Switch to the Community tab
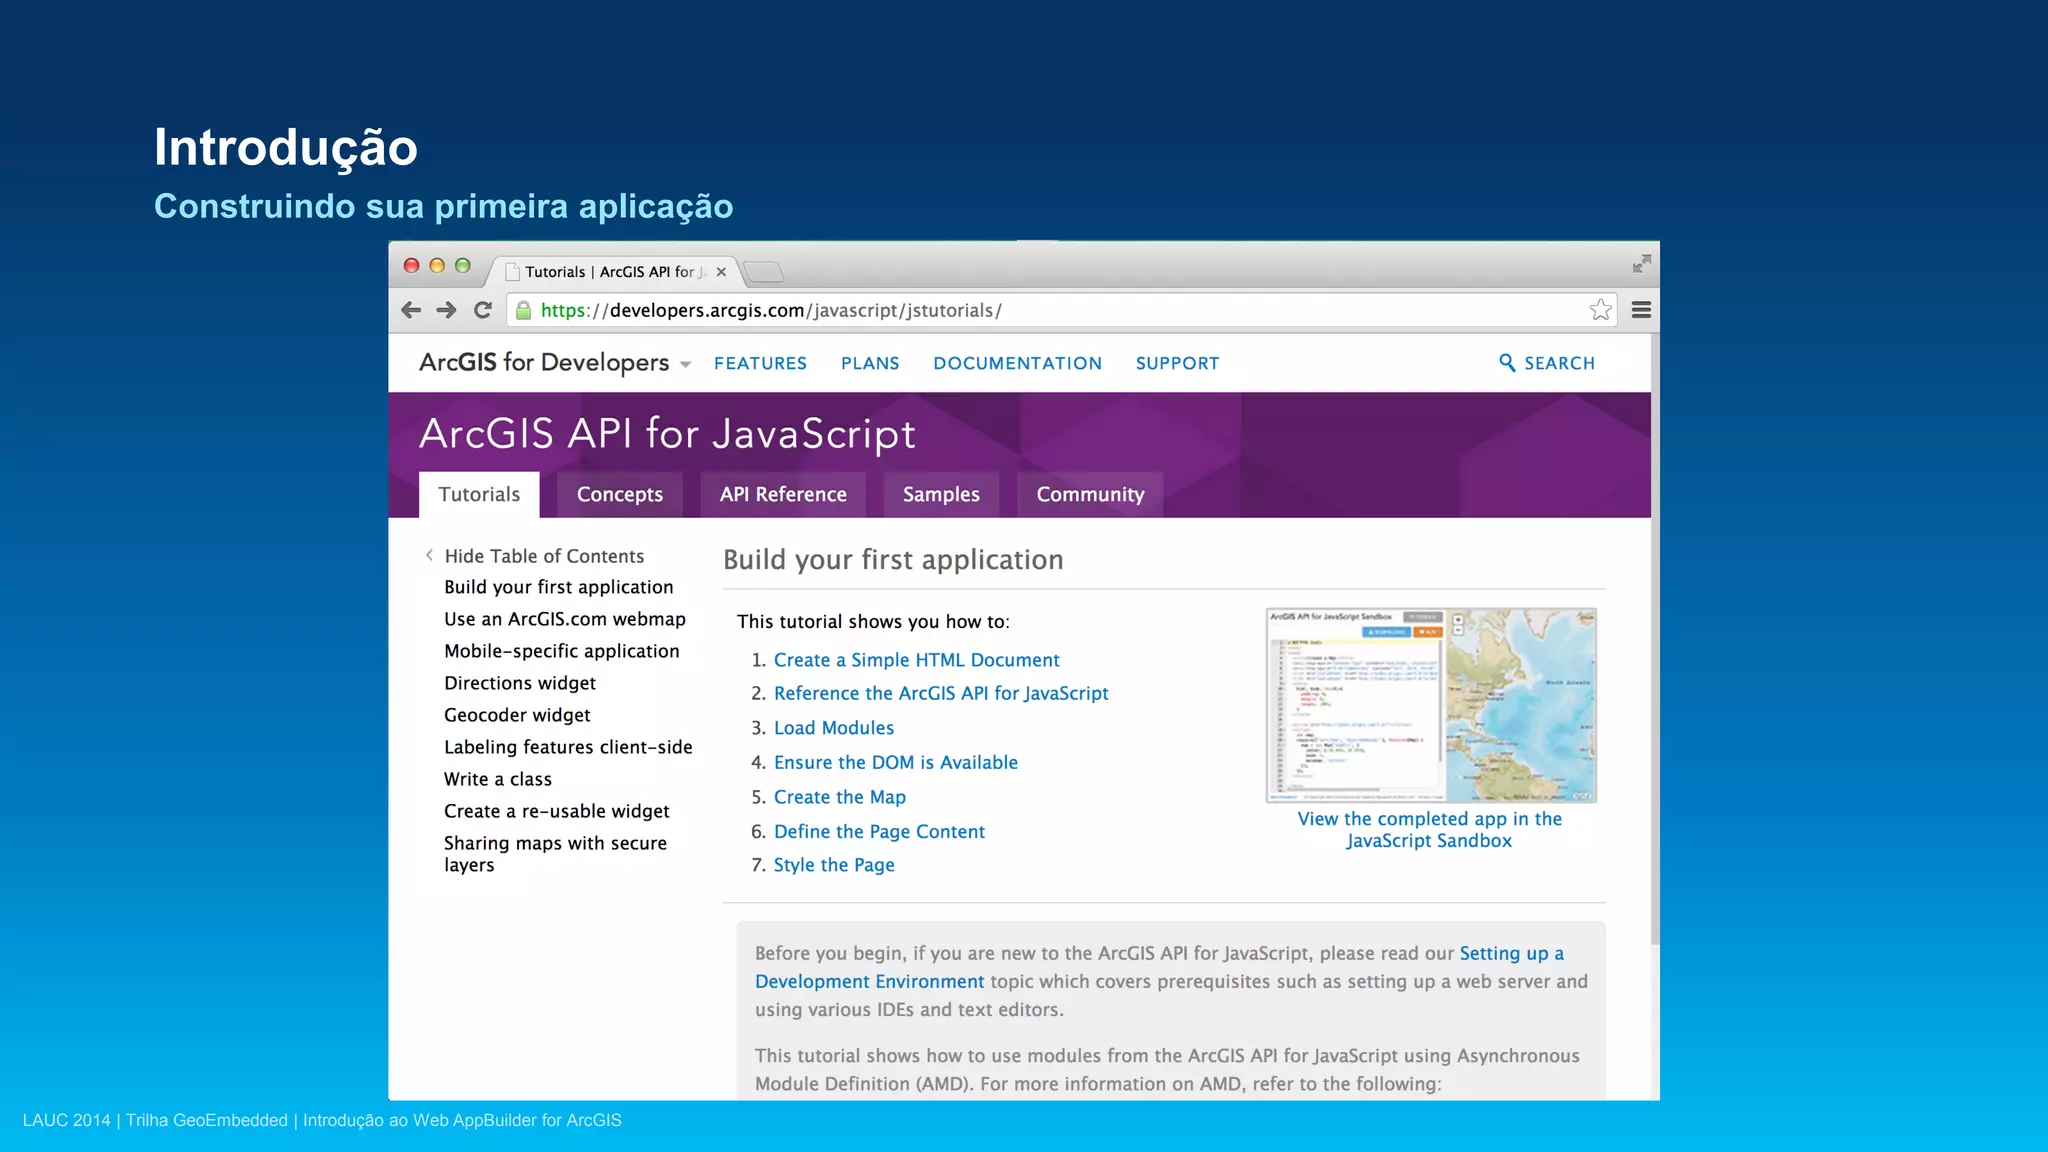Screen dimensions: 2048x1152 coord(1090,494)
